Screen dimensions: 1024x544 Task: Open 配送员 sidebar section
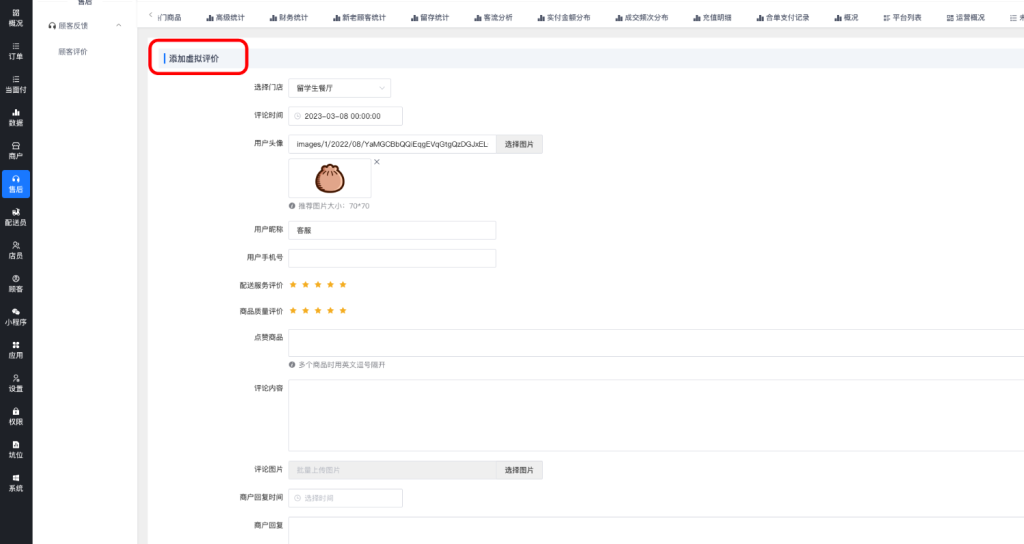point(16,216)
